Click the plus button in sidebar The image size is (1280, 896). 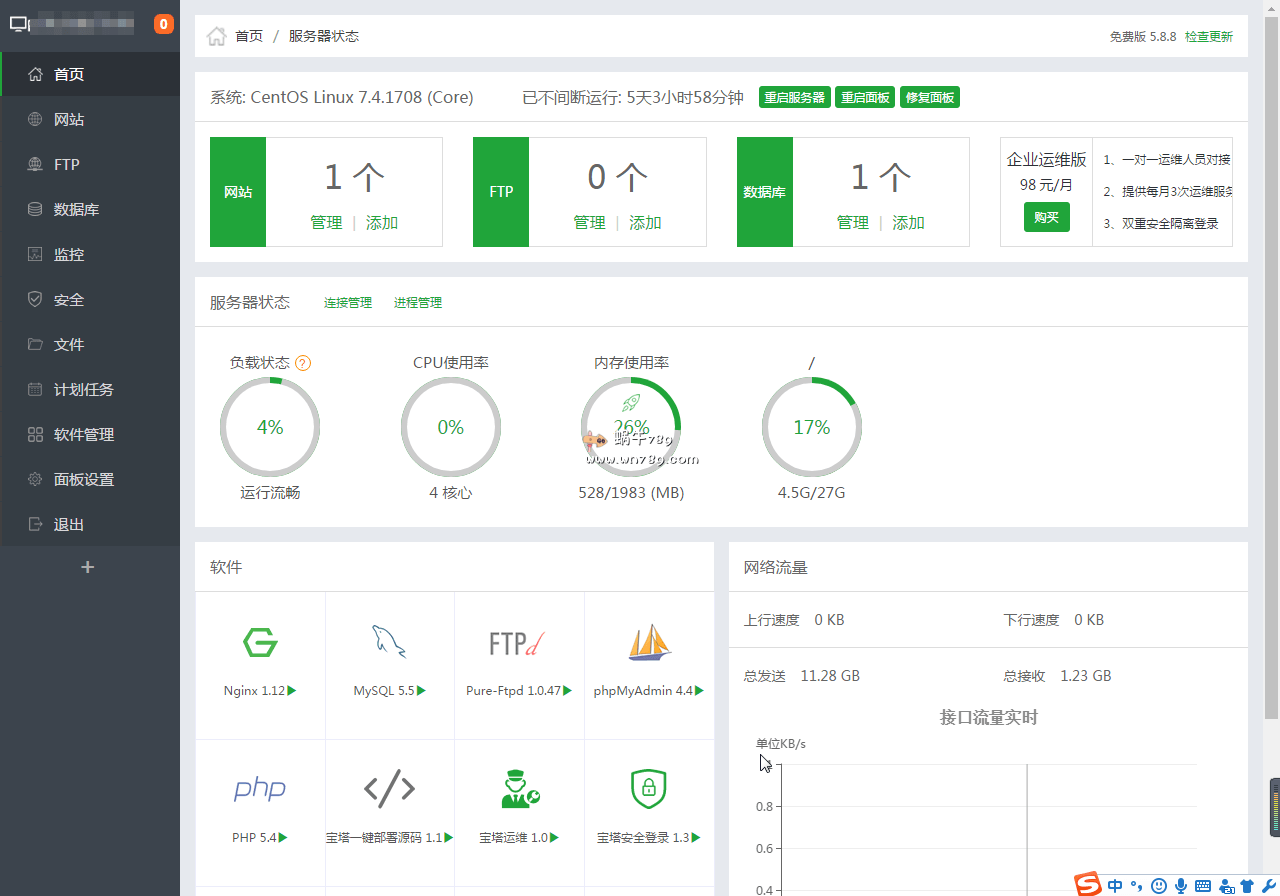[88, 567]
